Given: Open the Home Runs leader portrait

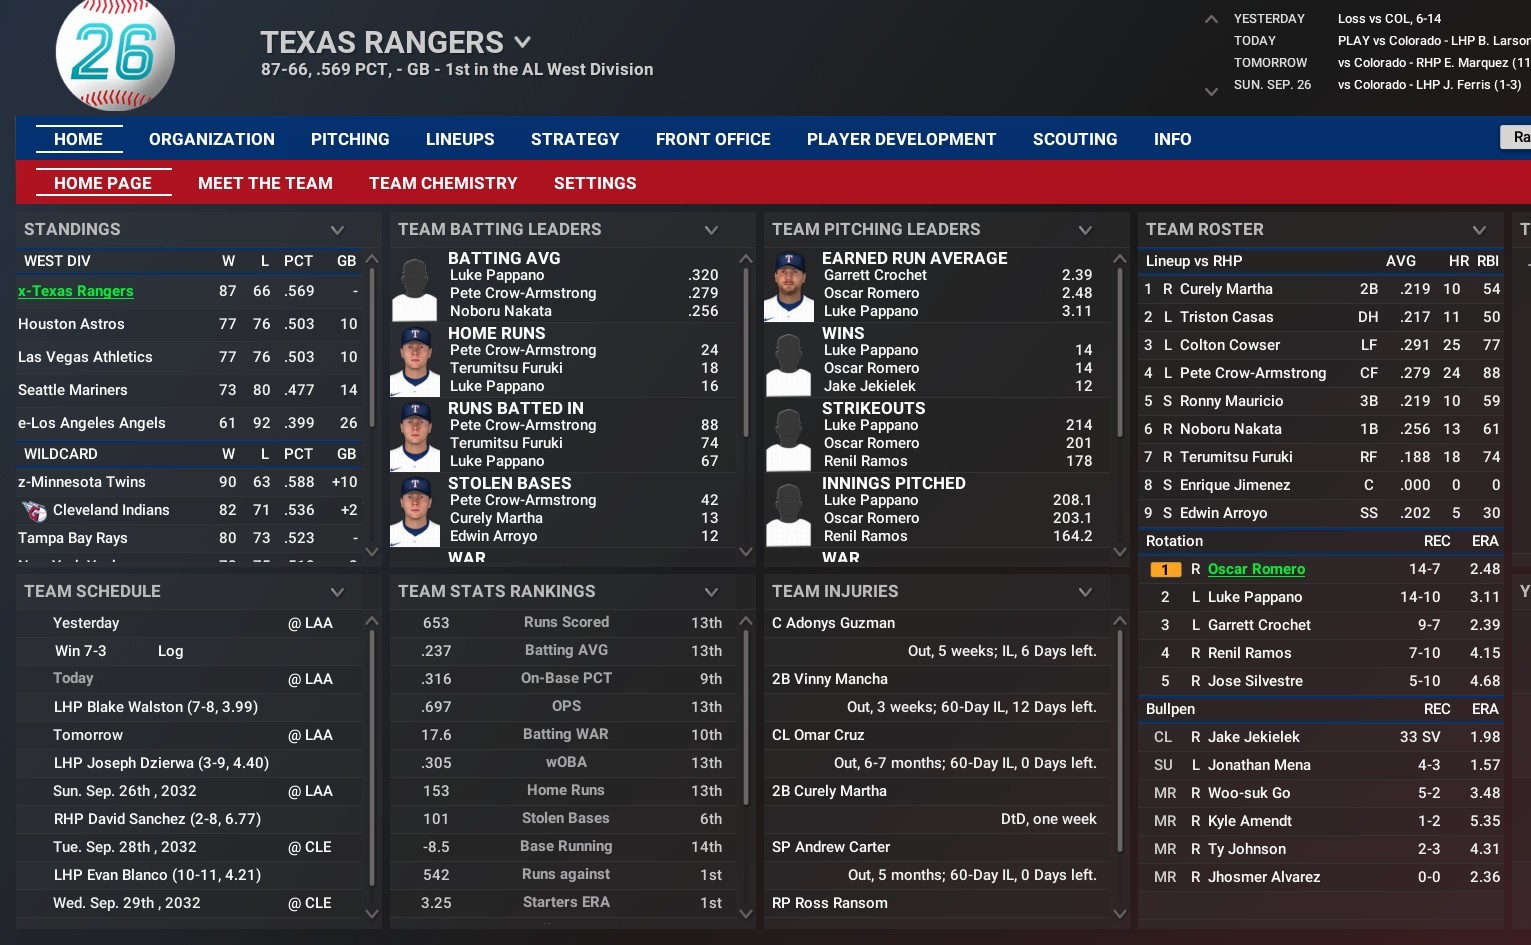Looking at the screenshot, I should [x=414, y=361].
